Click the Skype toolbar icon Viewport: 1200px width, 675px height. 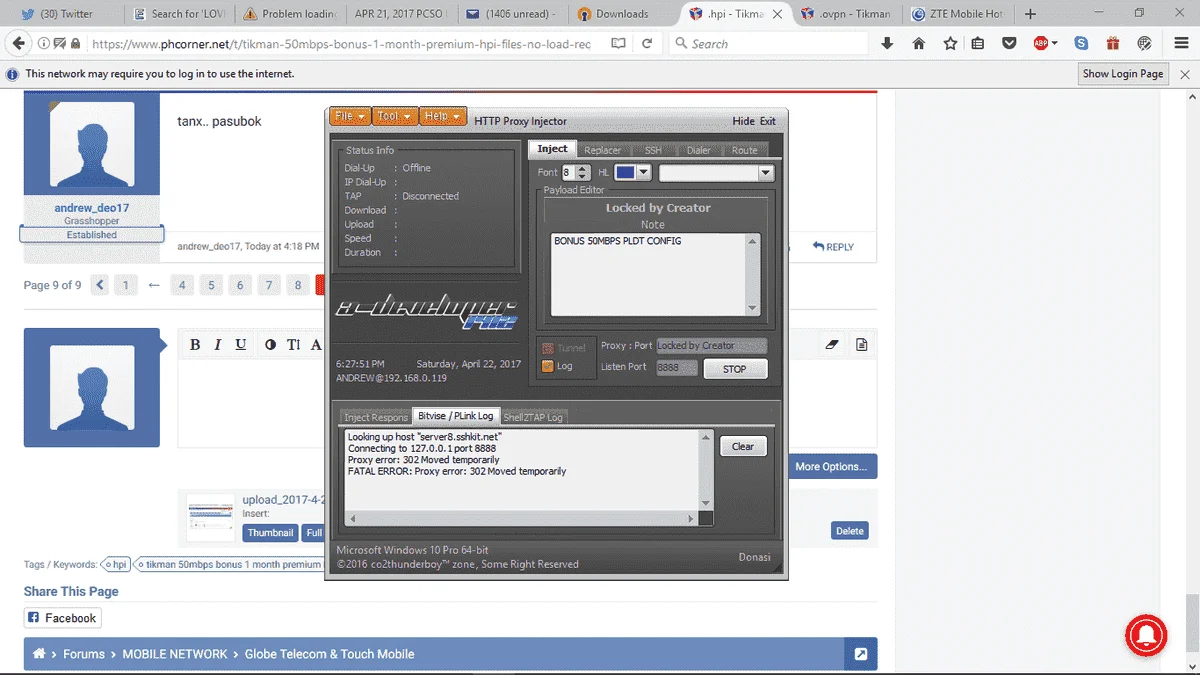(1081, 44)
